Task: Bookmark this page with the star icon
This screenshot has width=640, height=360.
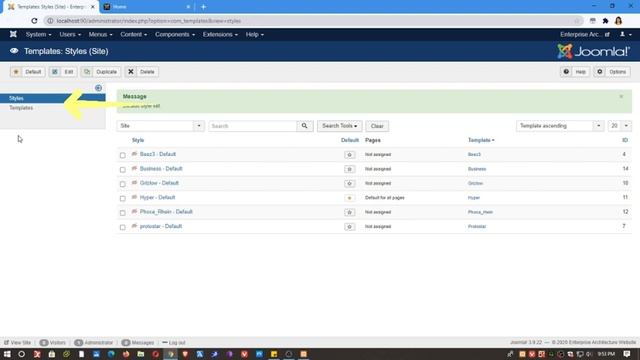Action: (x=577, y=21)
